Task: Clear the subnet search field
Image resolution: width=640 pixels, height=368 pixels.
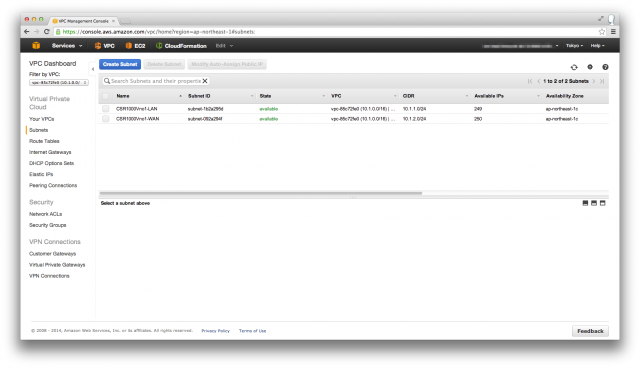Action: [x=205, y=81]
